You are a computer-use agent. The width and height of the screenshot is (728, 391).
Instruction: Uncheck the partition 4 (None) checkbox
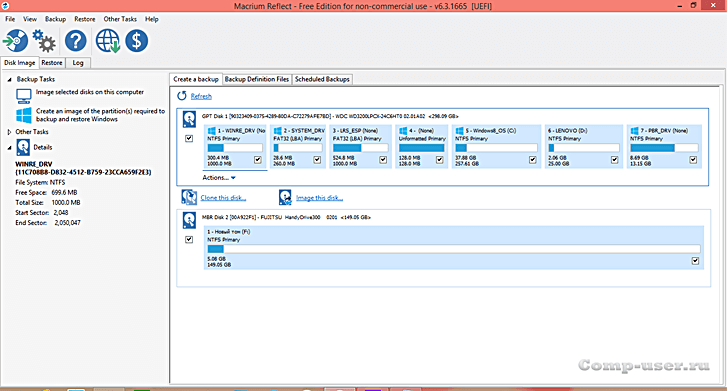(x=440, y=160)
